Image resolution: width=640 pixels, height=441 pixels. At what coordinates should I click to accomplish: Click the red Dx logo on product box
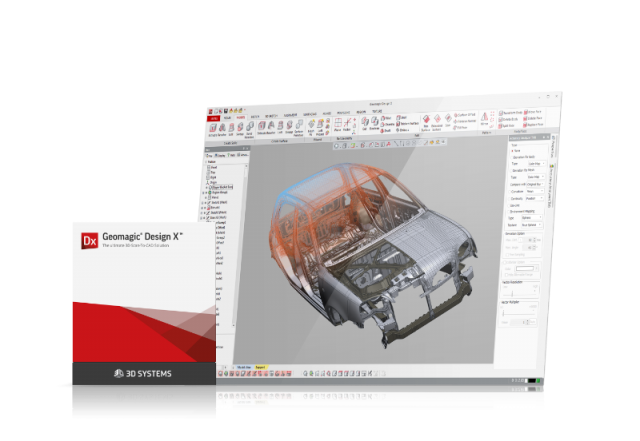pos(89,241)
